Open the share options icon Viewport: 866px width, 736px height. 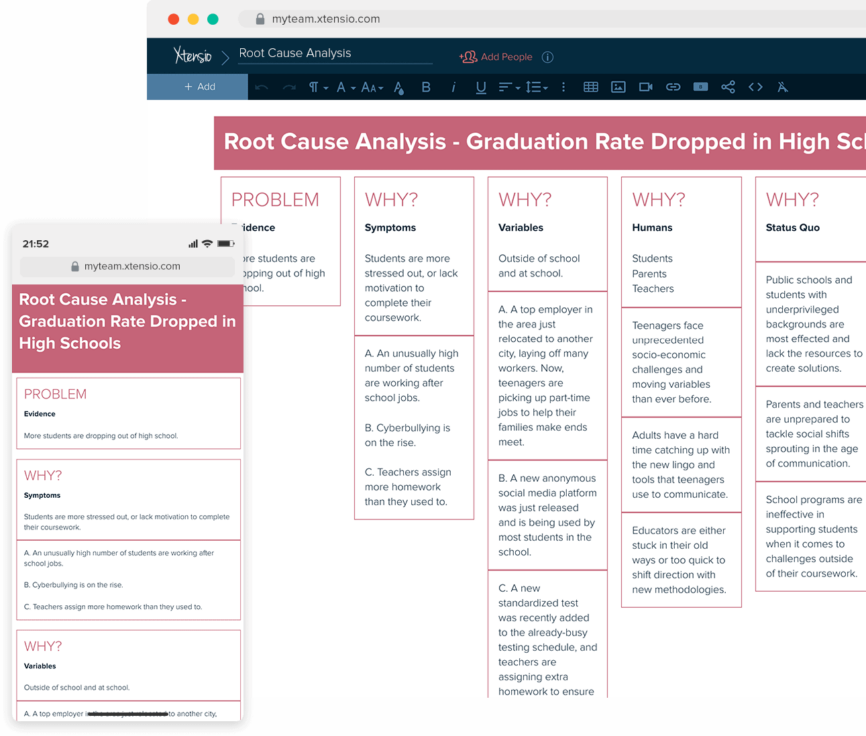(728, 87)
